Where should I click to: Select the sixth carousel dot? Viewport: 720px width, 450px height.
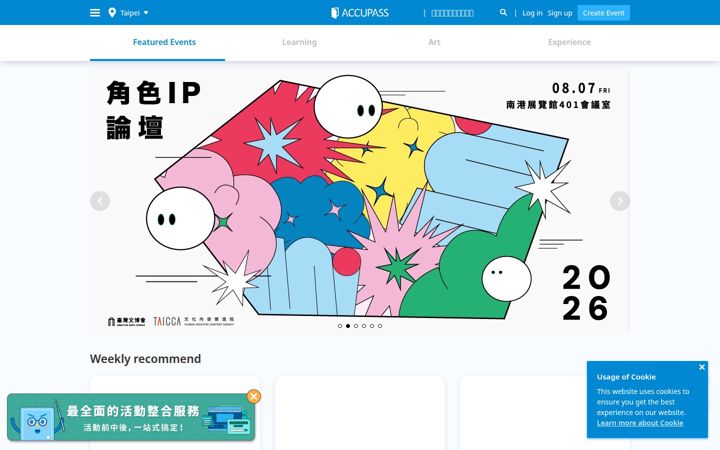point(380,326)
